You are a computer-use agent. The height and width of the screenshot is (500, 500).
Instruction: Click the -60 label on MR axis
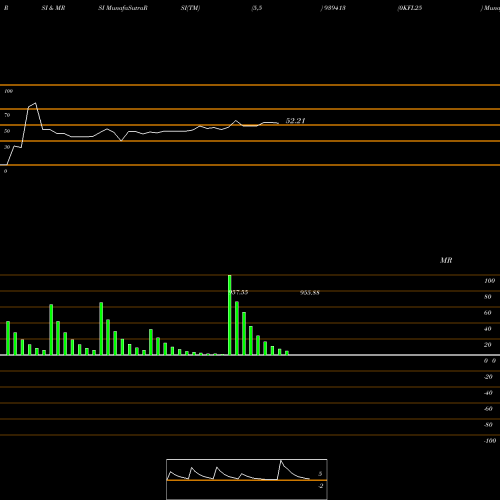(488, 409)
